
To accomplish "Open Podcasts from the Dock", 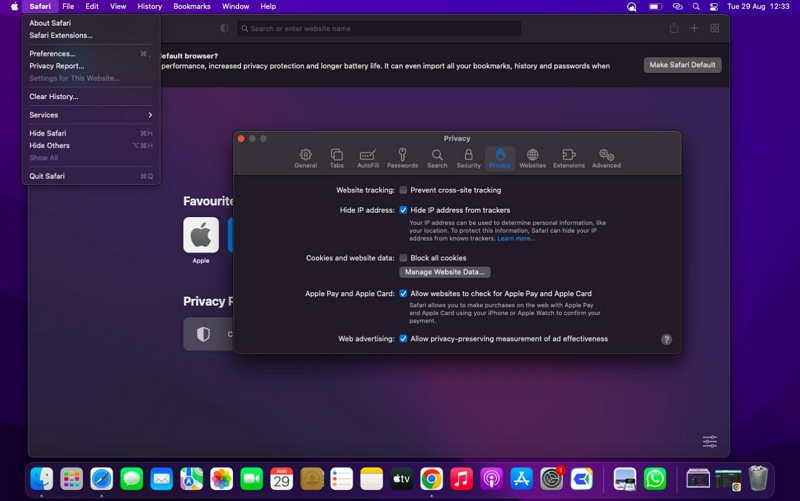I will click(492, 479).
